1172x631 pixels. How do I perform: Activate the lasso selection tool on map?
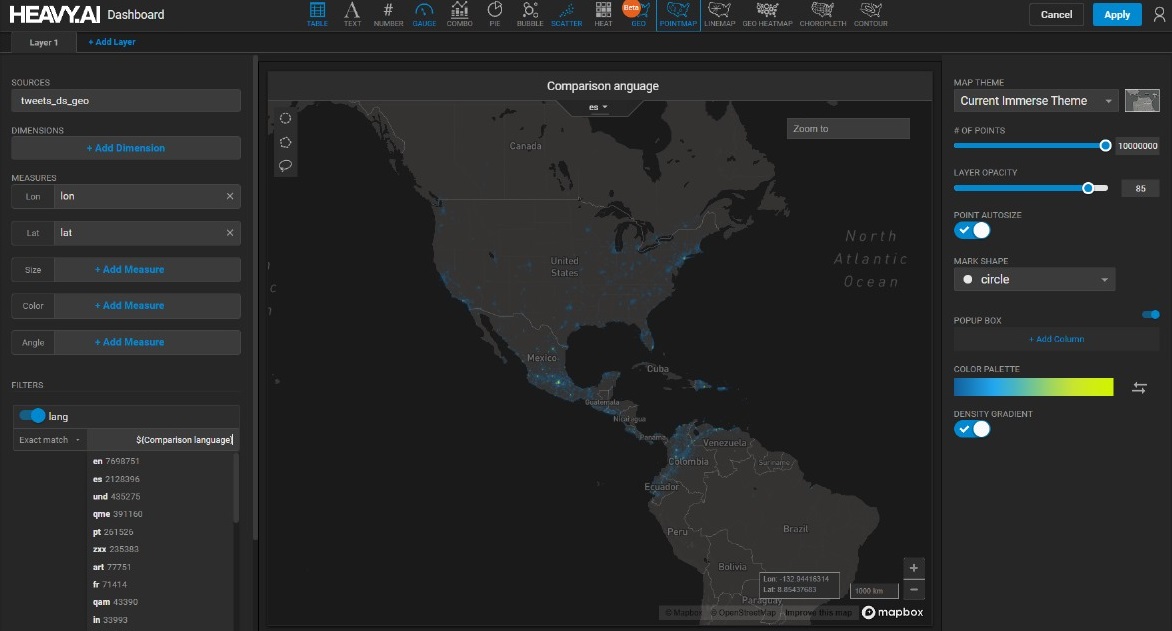point(285,166)
